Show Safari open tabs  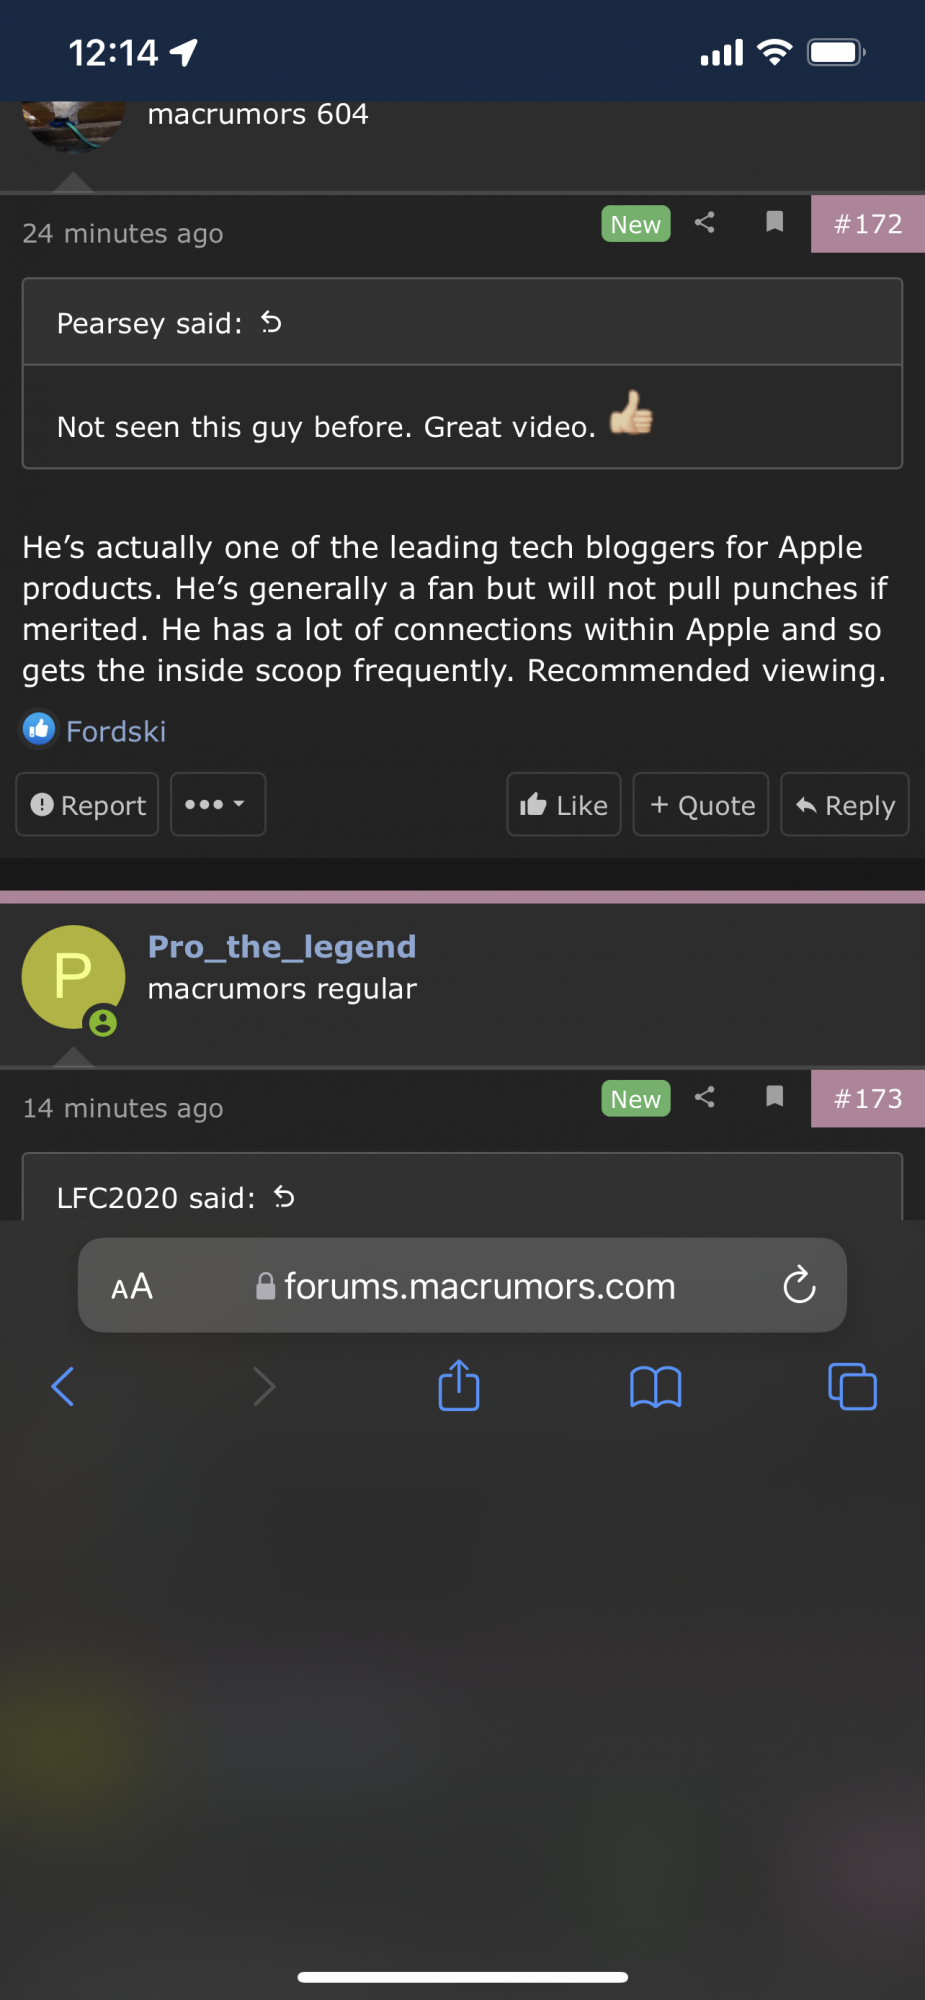[x=852, y=1387]
